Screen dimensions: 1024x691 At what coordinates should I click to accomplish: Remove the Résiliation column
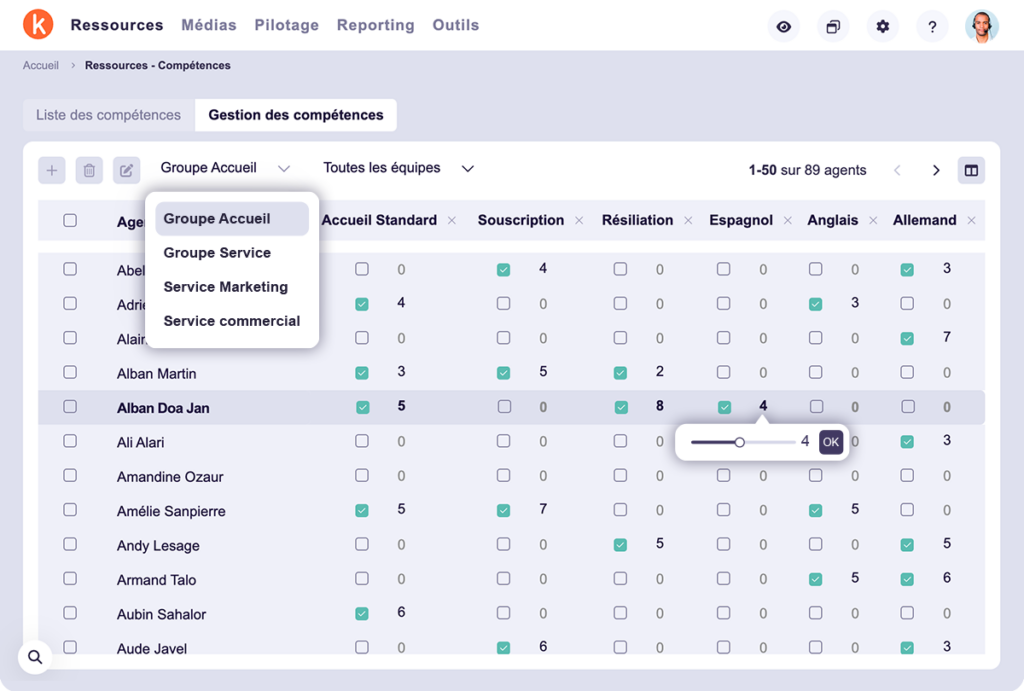click(x=688, y=221)
